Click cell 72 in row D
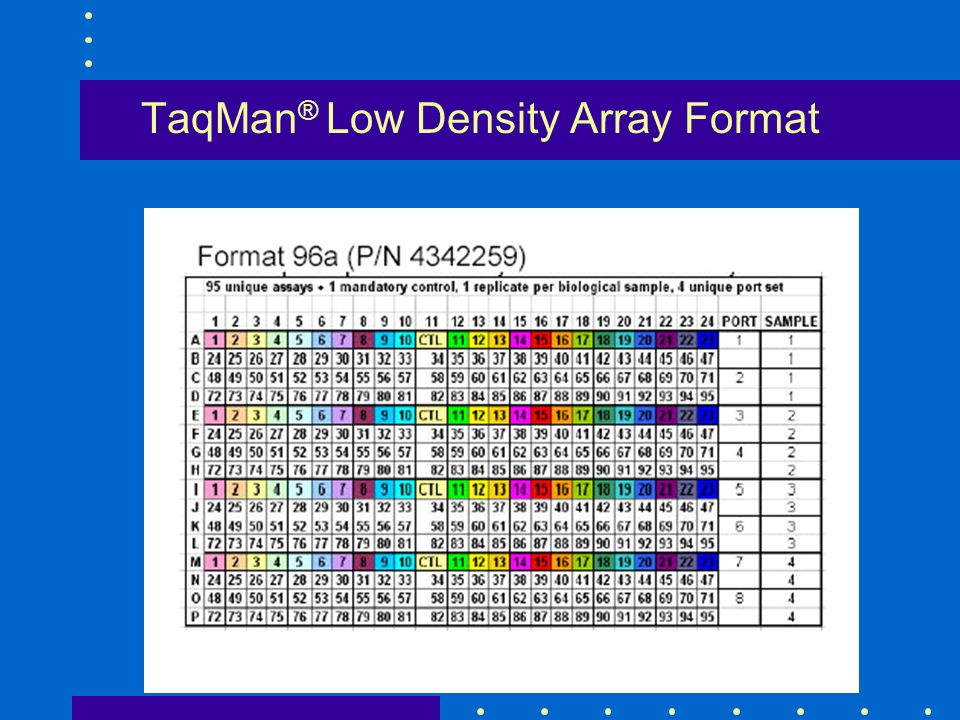This screenshot has width=960, height=720. 214,396
